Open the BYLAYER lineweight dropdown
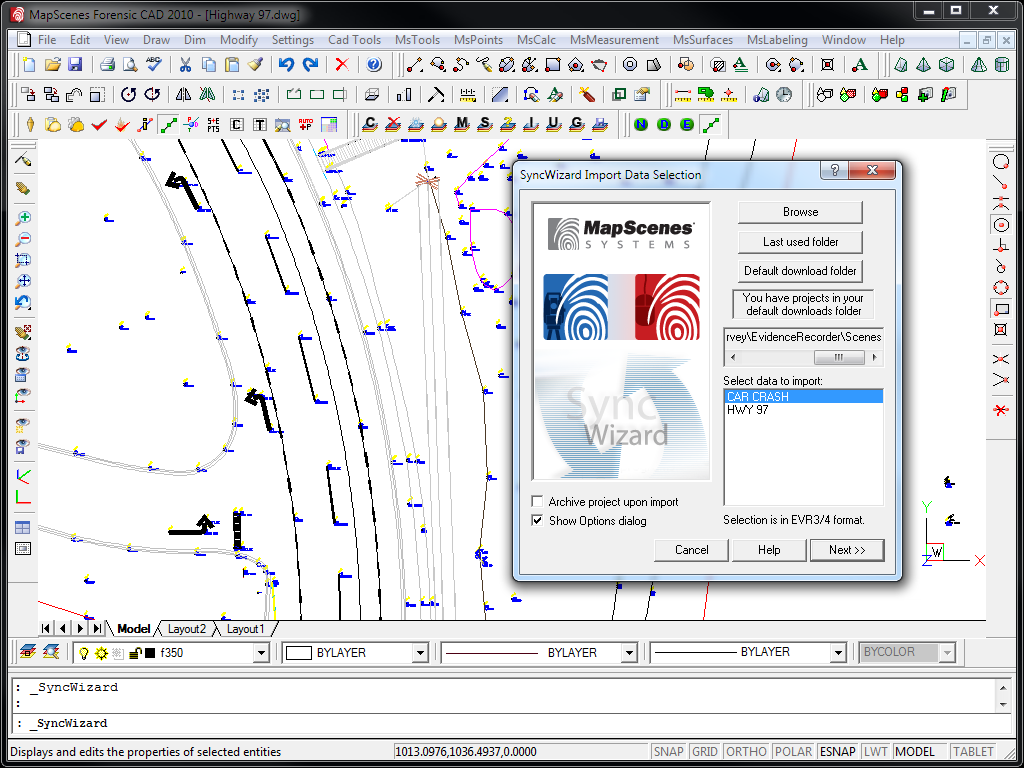This screenshot has width=1024, height=768. click(x=839, y=652)
